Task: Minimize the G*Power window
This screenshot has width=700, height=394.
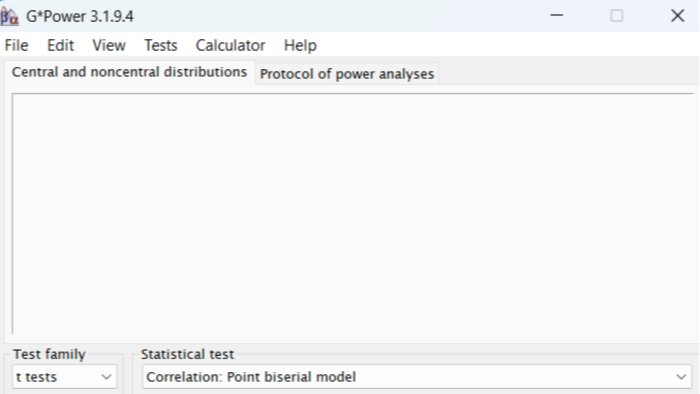Action: (x=557, y=16)
